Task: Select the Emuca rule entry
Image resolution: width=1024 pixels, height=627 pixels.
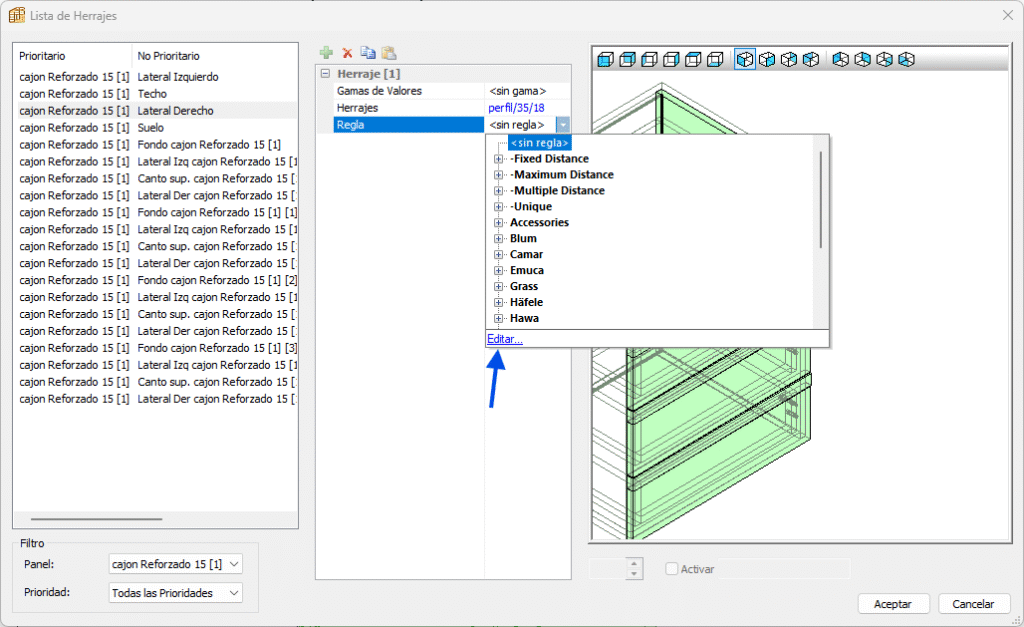Action: 526,270
